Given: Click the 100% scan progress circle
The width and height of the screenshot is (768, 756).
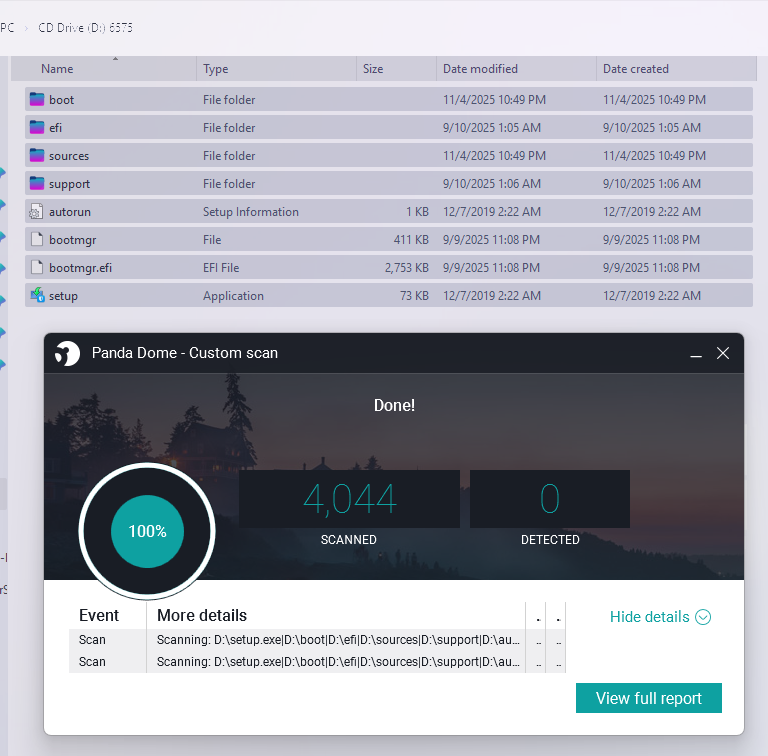Looking at the screenshot, I should click(x=147, y=531).
